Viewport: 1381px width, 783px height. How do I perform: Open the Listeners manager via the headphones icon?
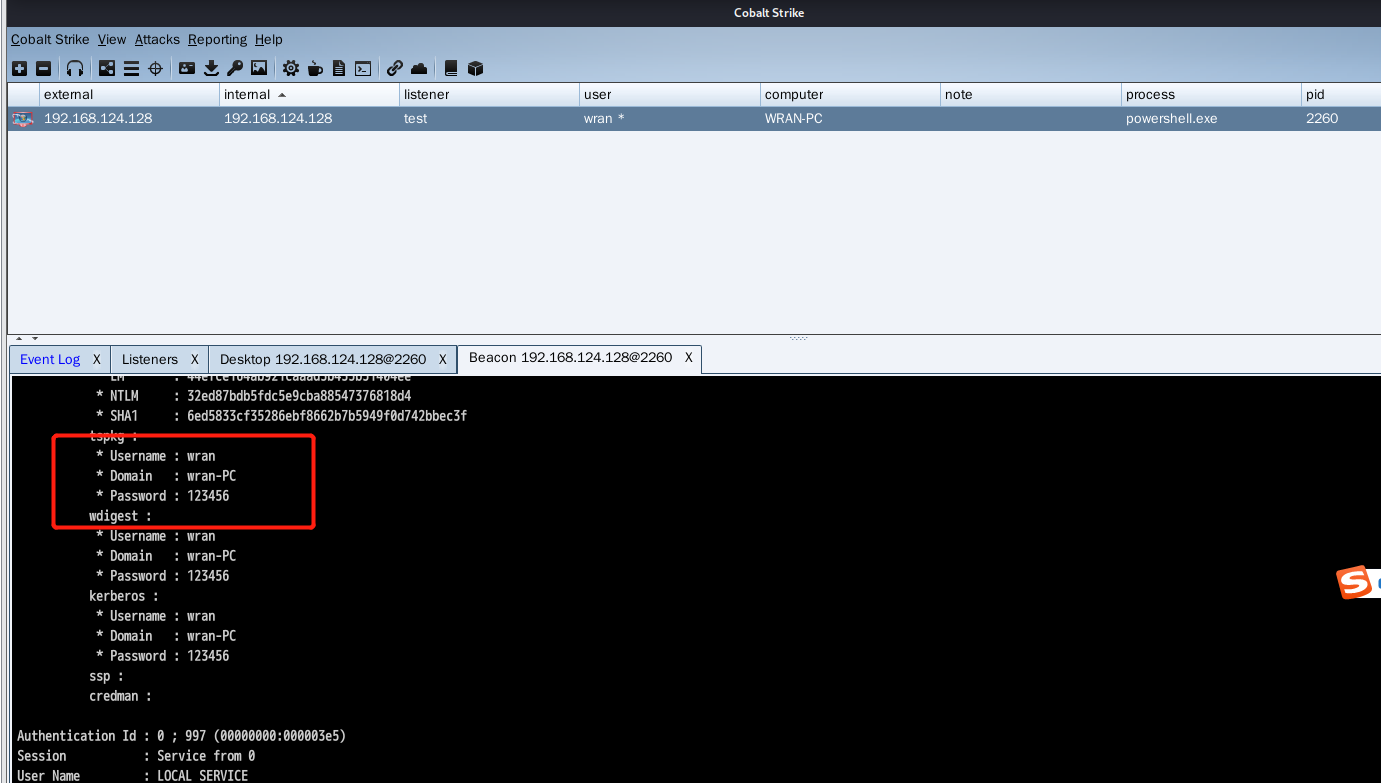(75, 69)
